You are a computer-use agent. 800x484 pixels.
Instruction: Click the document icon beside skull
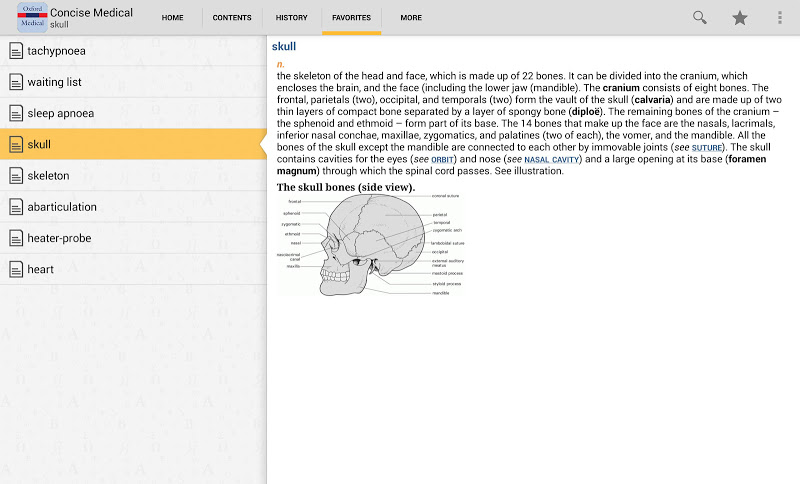[16, 144]
